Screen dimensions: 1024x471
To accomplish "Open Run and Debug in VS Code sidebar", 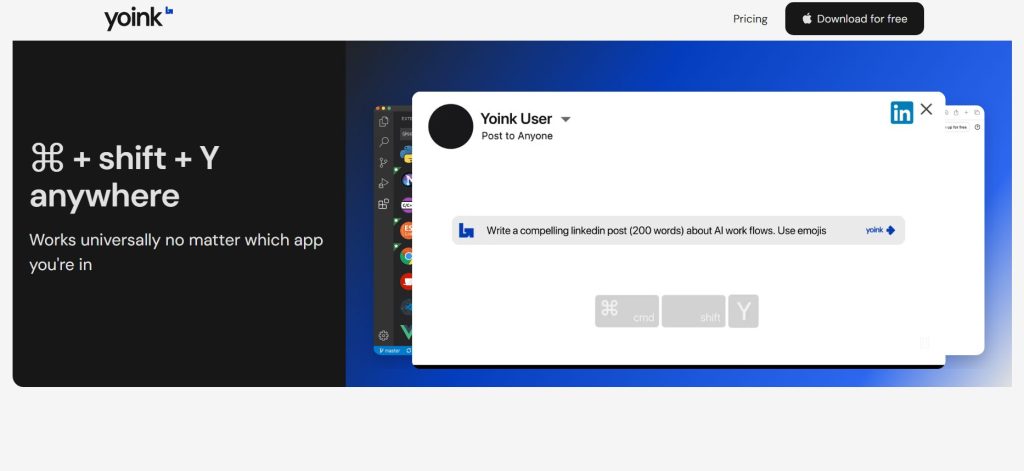I will click(x=384, y=184).
